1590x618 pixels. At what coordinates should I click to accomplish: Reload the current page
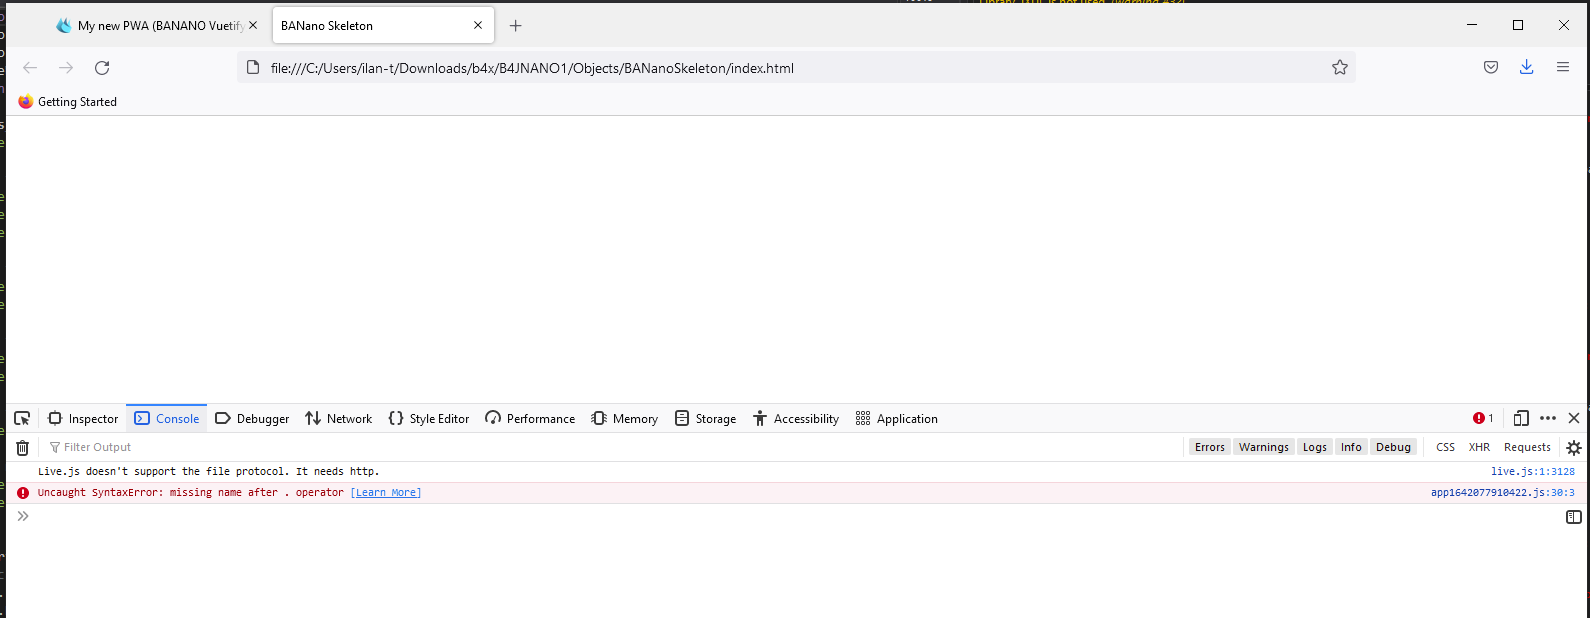[102, 68]
